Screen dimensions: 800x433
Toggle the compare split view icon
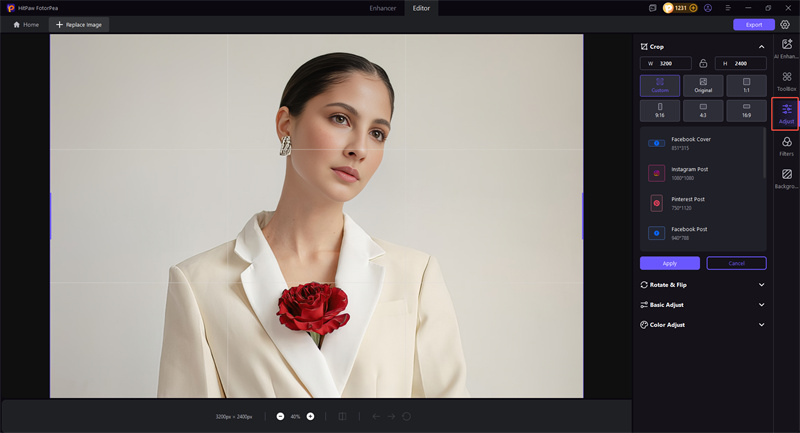(342, 417)
